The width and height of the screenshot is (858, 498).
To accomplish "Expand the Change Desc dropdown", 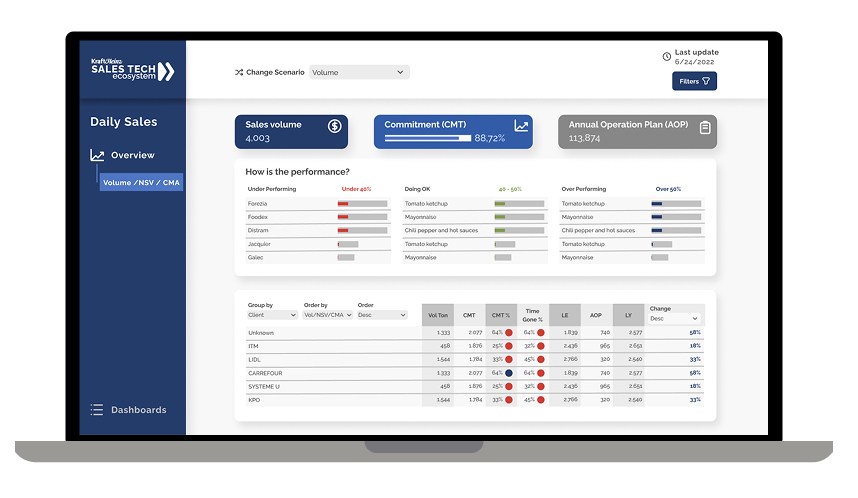I will (674, 319).
